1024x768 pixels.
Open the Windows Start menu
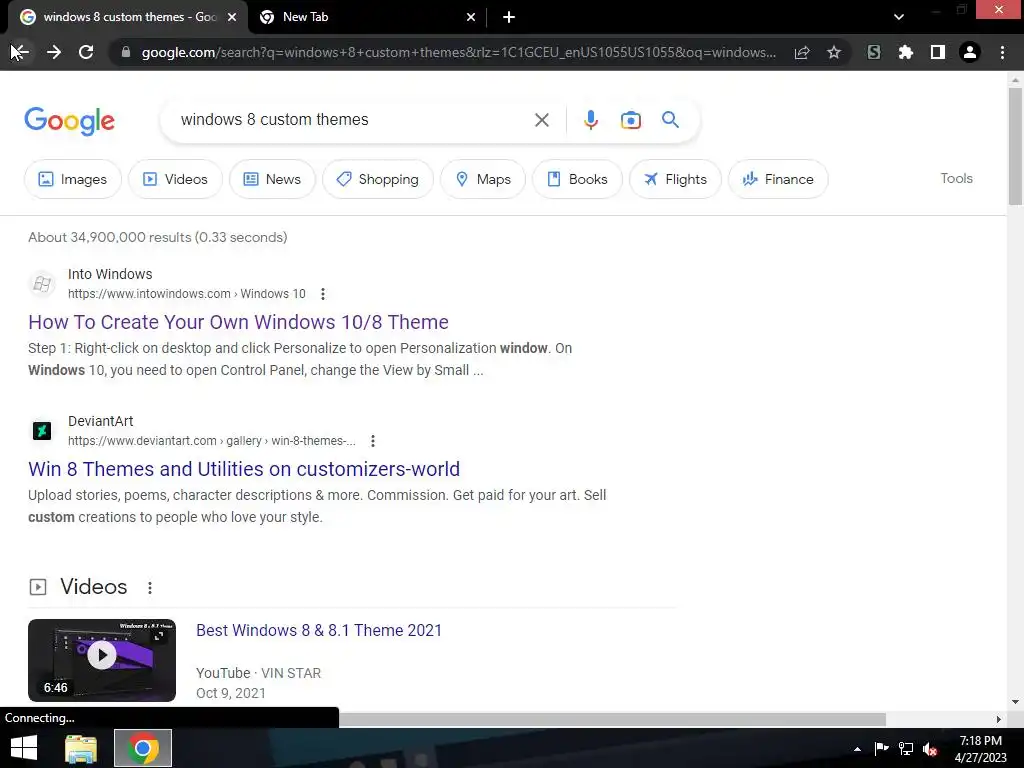pyautogui.click(x=24, y=748)
